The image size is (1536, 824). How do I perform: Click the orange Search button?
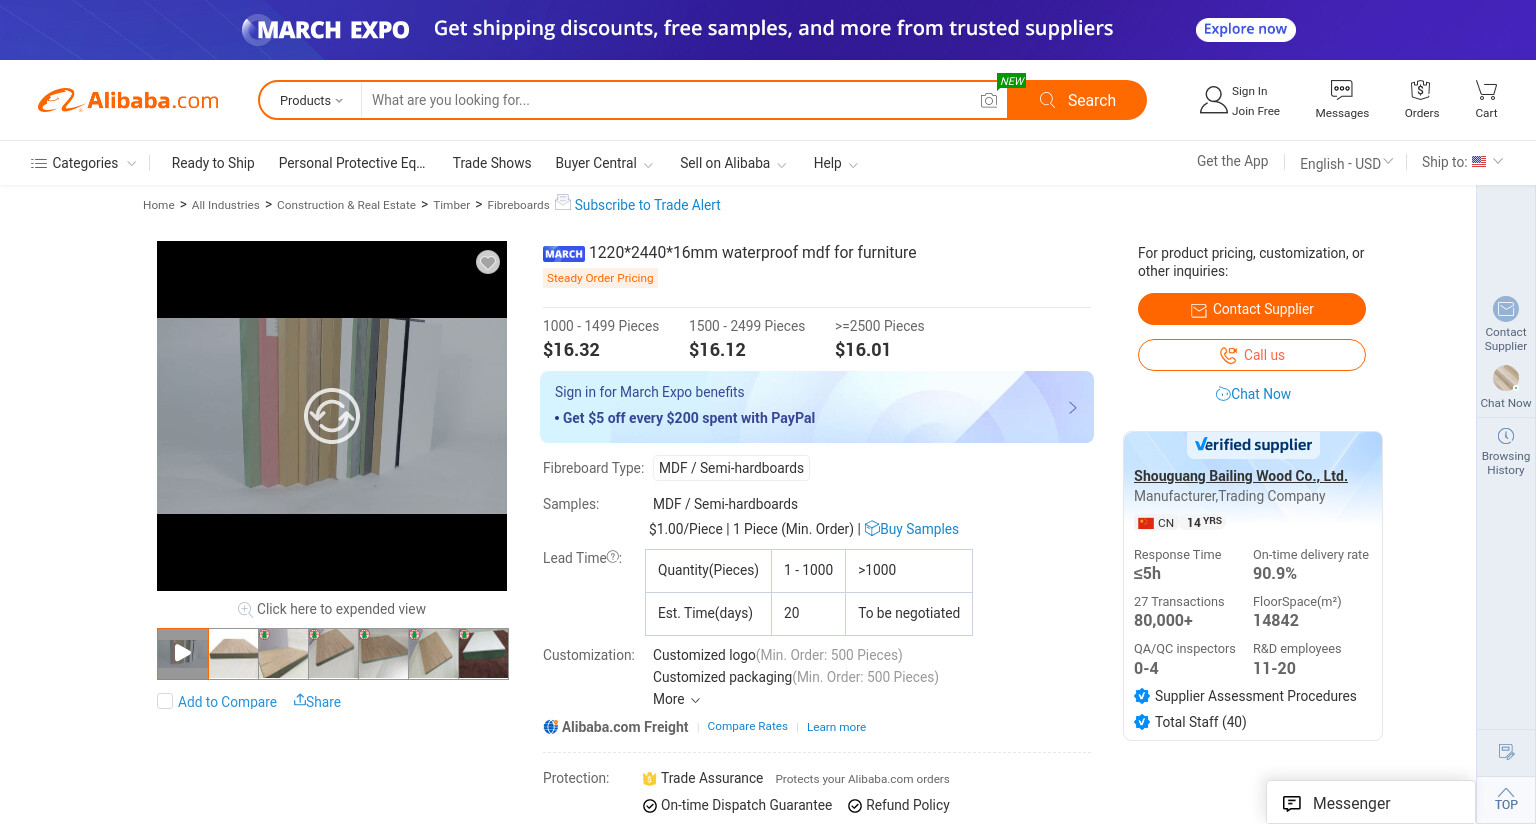coord(1077,100)
